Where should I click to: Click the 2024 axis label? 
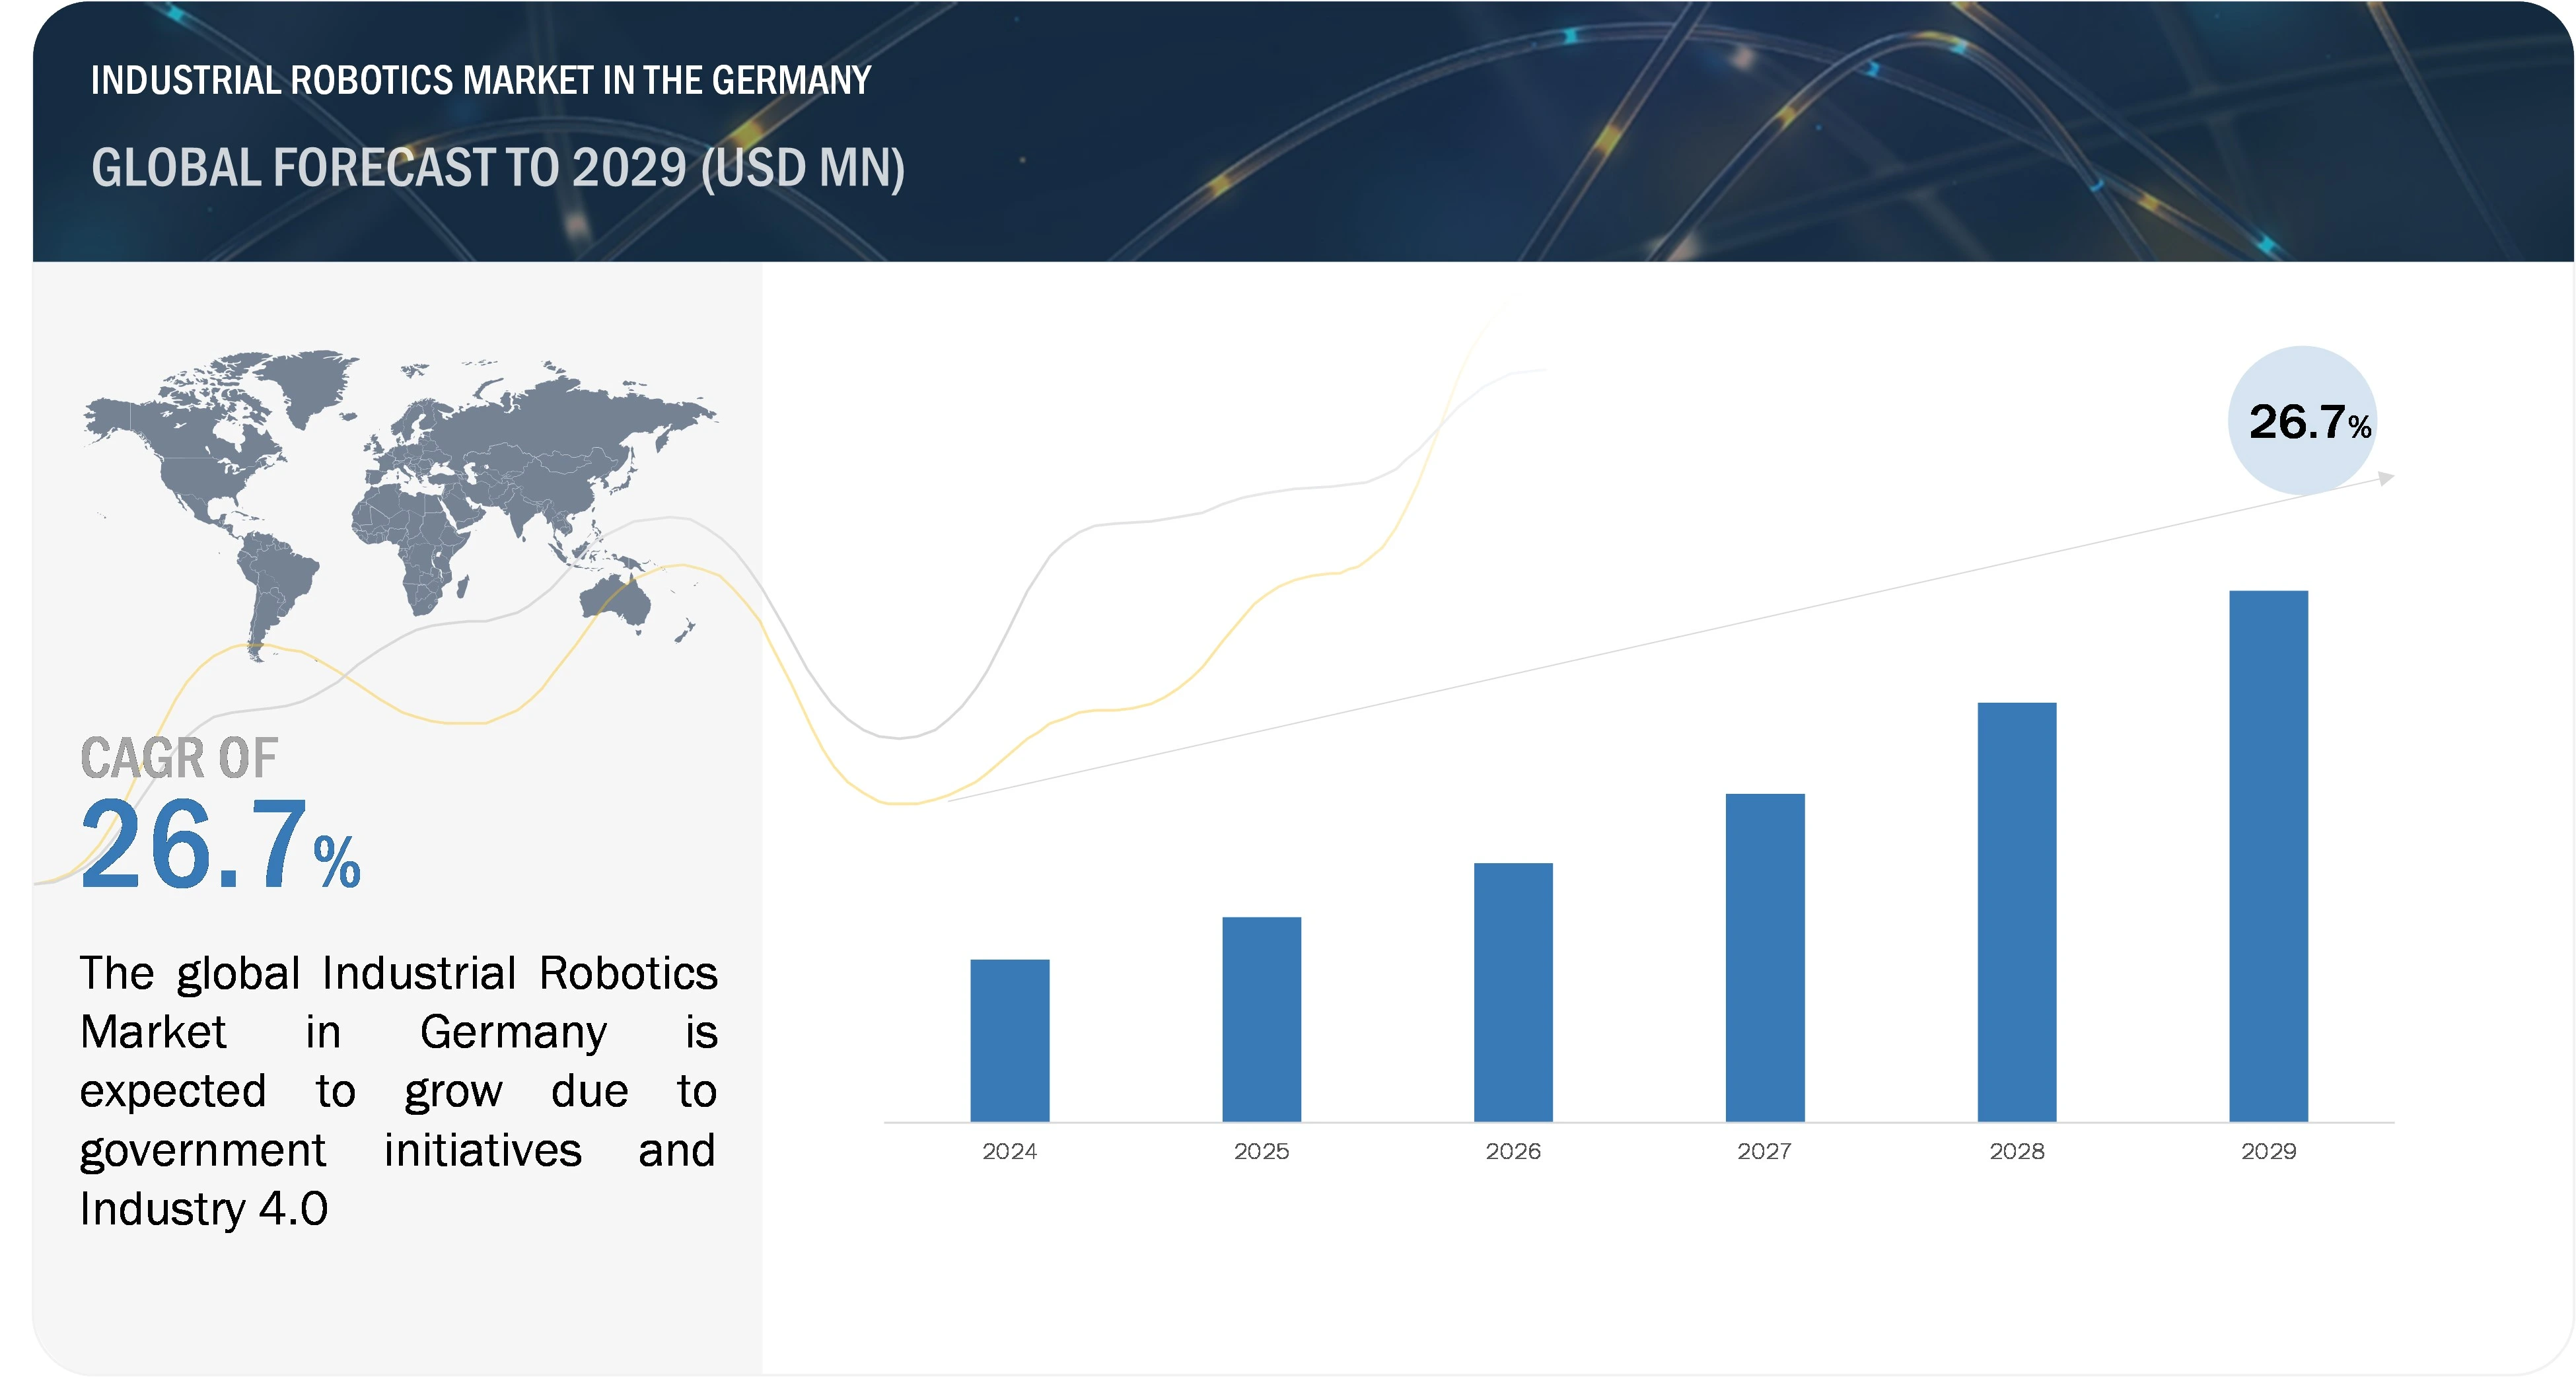(1009, 1151)
